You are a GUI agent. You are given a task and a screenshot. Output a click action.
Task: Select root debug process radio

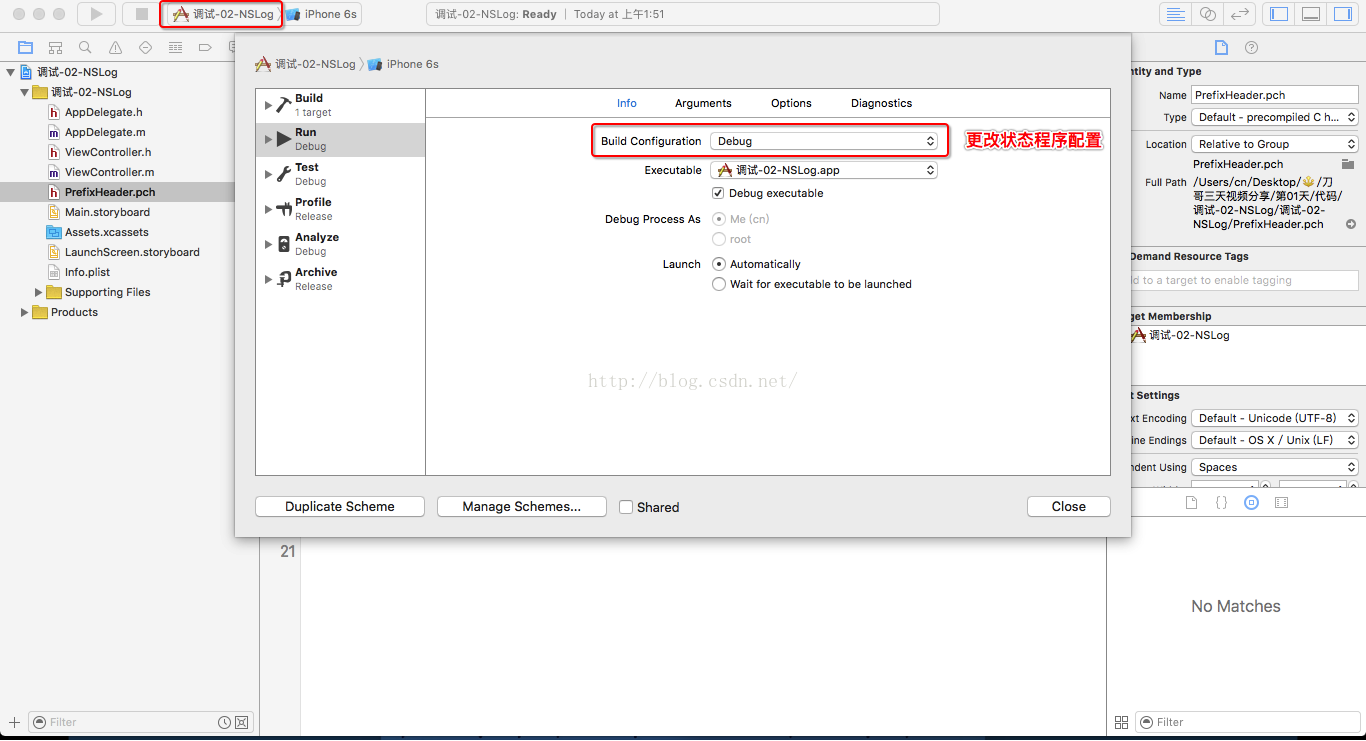point(719,239)
